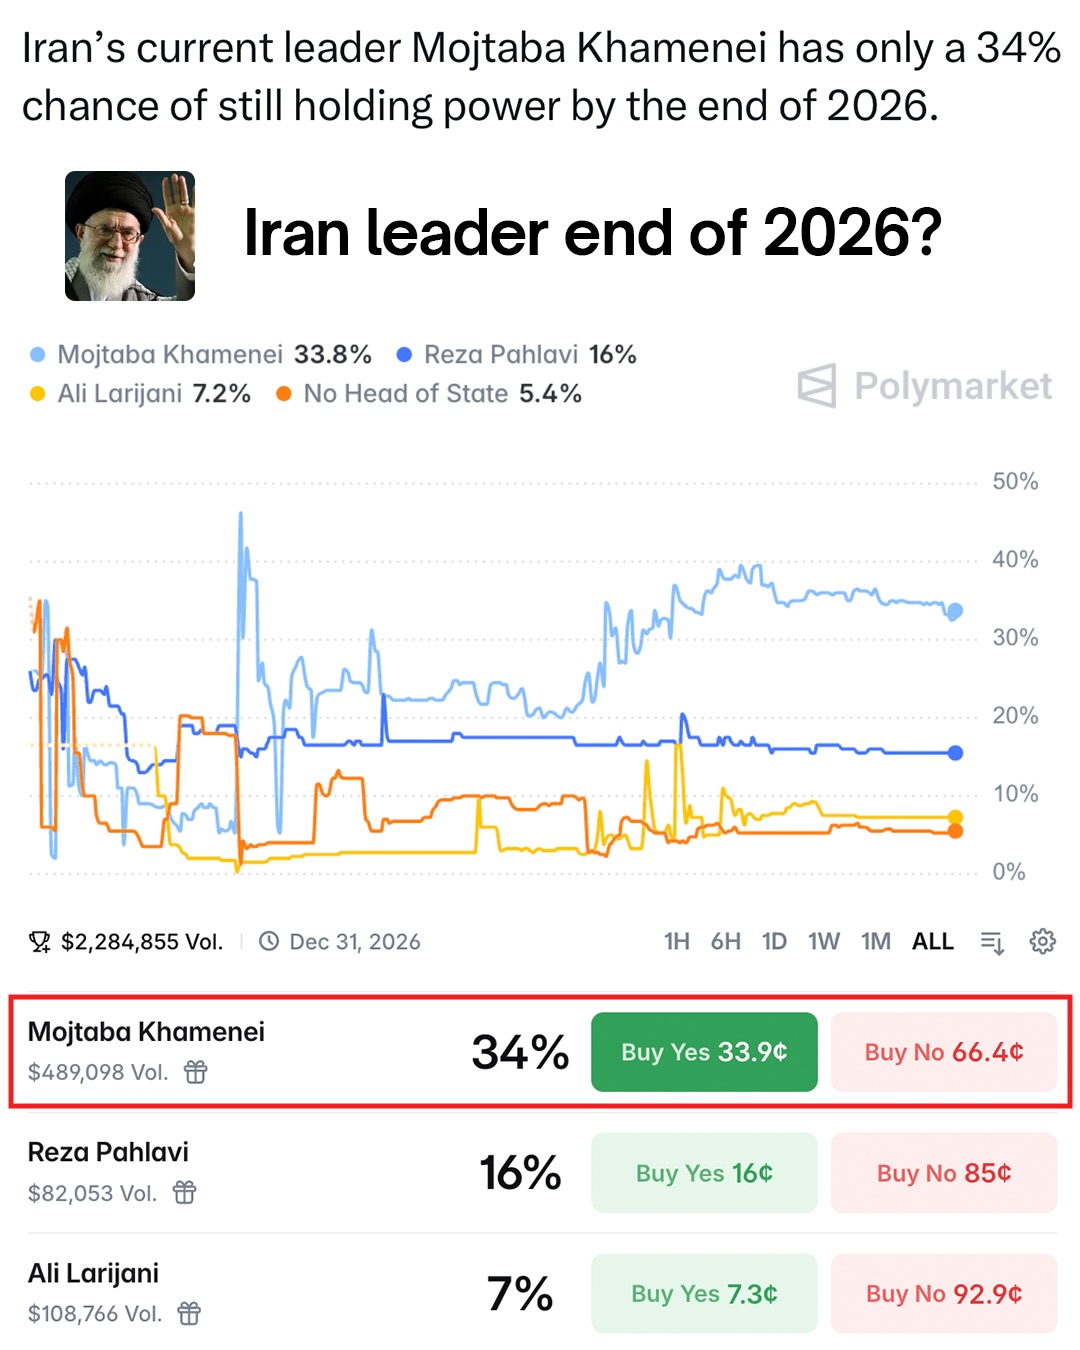This screenshot has width=1080, height=1350.
Task: Open the chart settings gear icon
Action: click(1042, 941)
